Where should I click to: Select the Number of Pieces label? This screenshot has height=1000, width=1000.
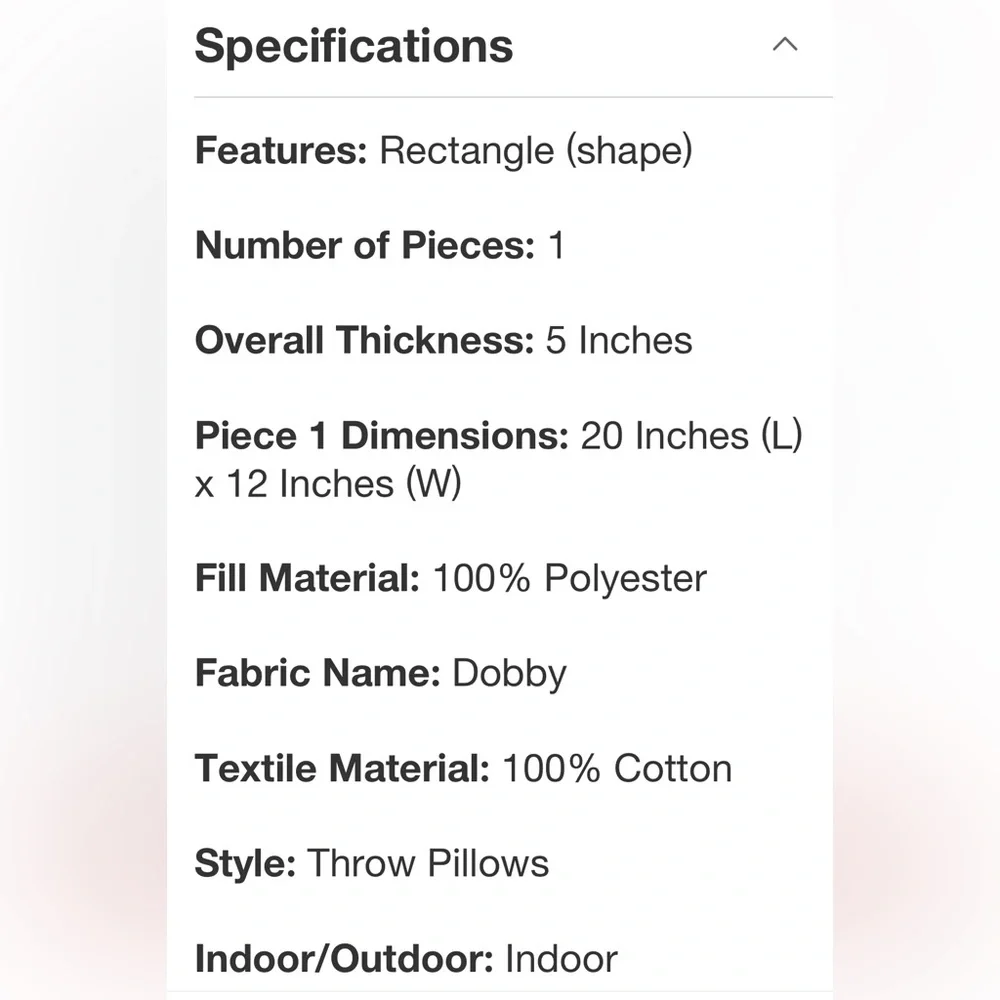point(364,245)
